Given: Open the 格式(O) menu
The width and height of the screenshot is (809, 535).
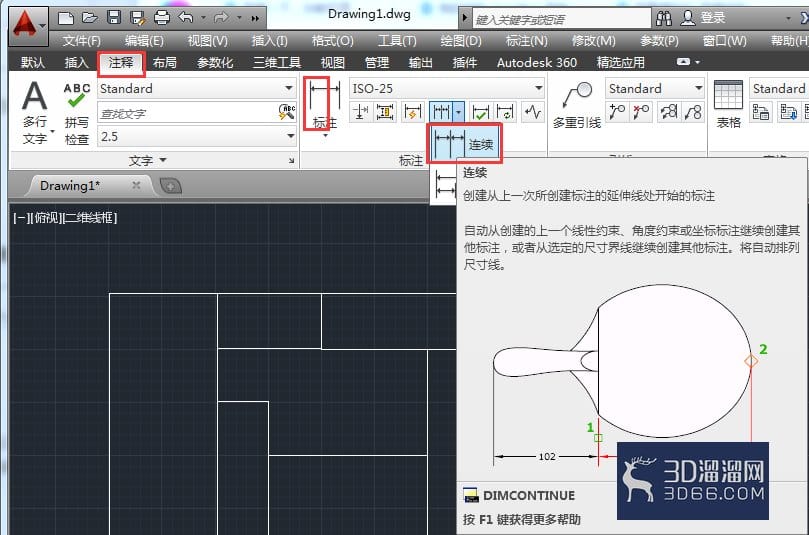Looking at the screenshot, I should [333, 40].
